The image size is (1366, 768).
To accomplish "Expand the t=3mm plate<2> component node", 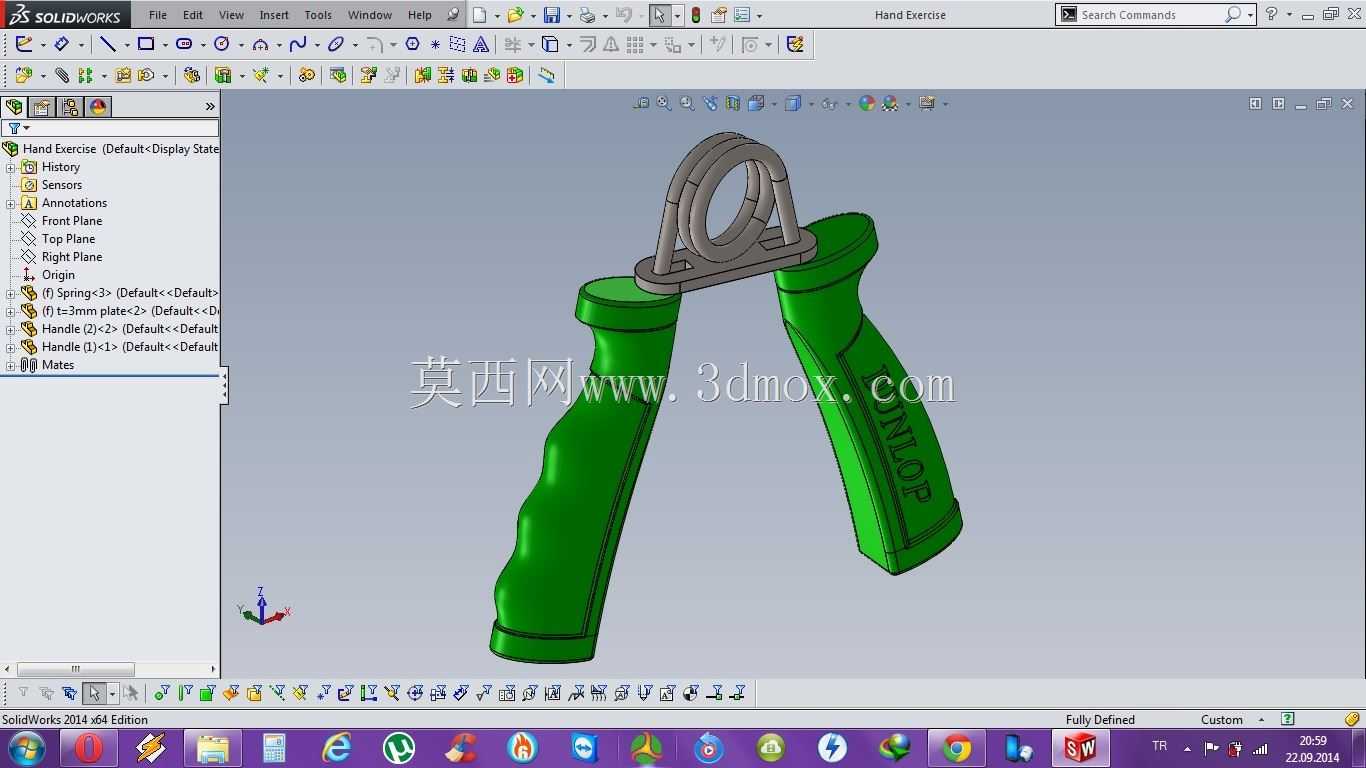I will pos(11,311).
